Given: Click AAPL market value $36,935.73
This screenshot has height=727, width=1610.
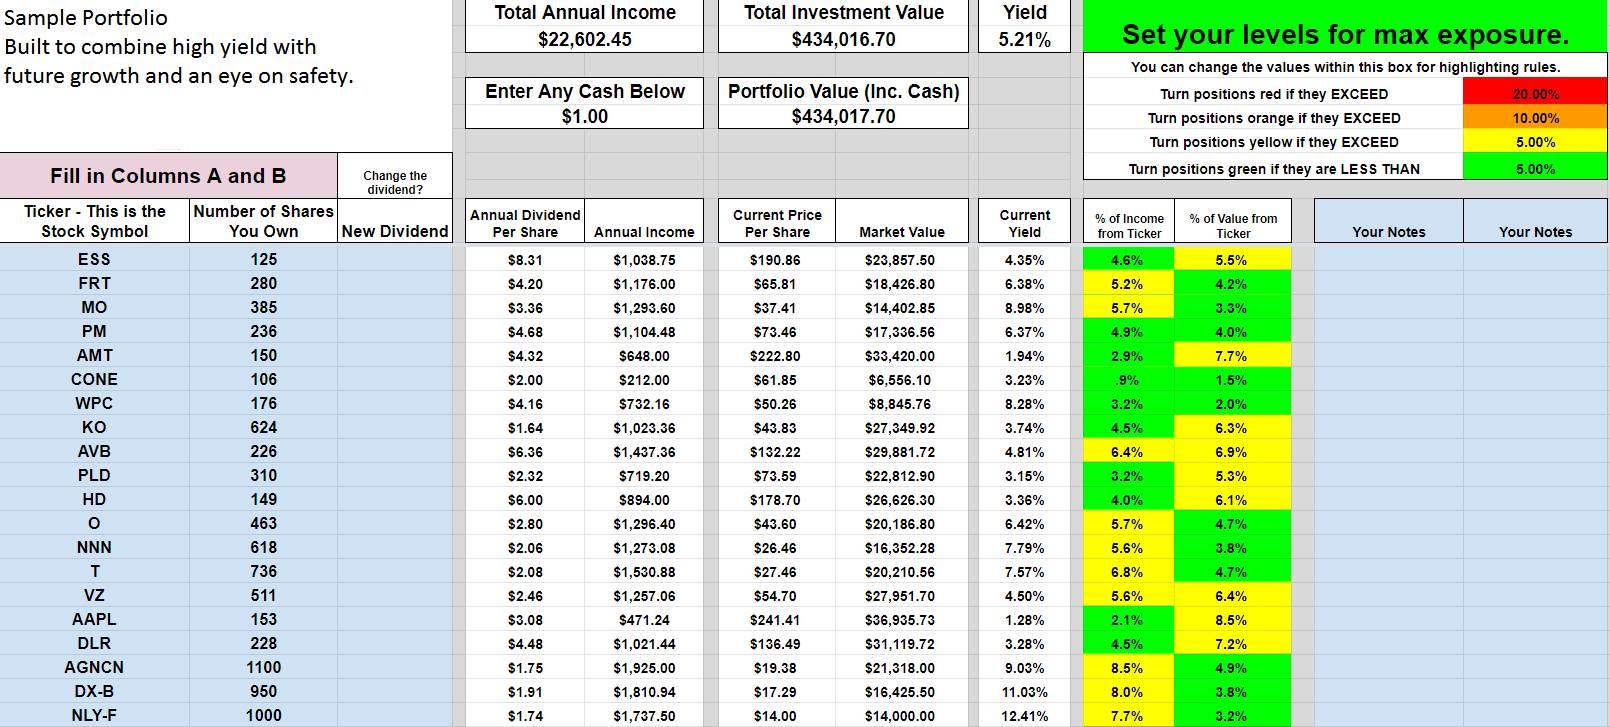Looking at the screenshot, I should (x=901, y=620).
